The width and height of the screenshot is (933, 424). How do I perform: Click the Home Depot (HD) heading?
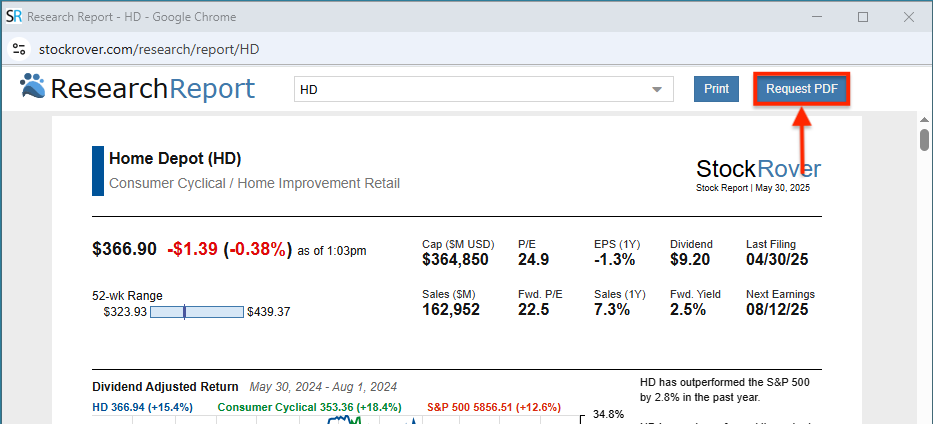click(x=175, y=159)
